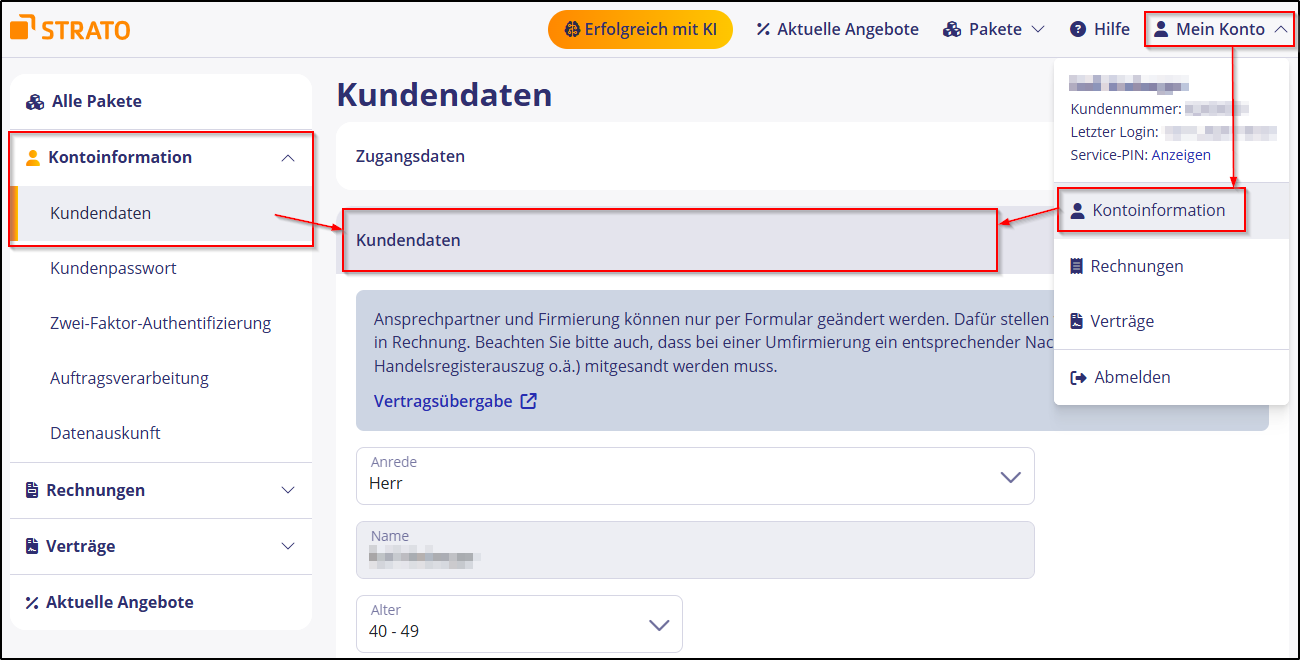
Task: Collapse the Kontoinformation sidebar section
Action: point(288,157)
